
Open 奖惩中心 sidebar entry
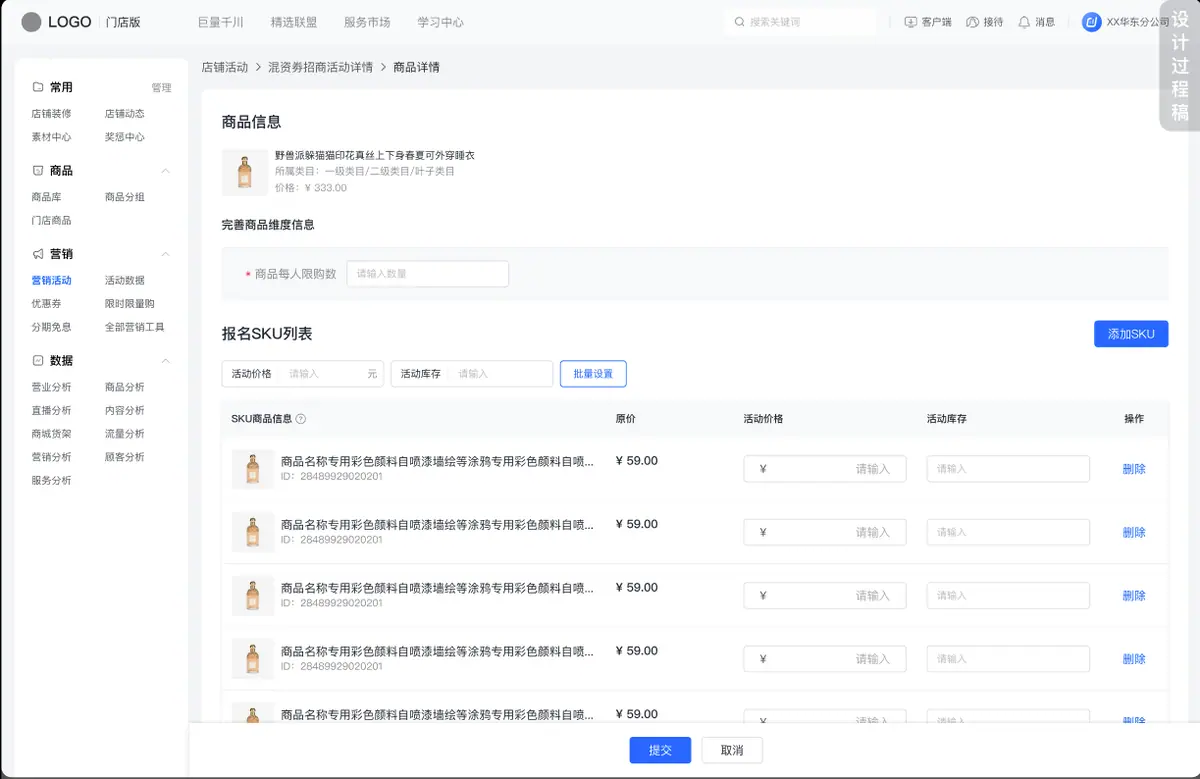[125, 137]
